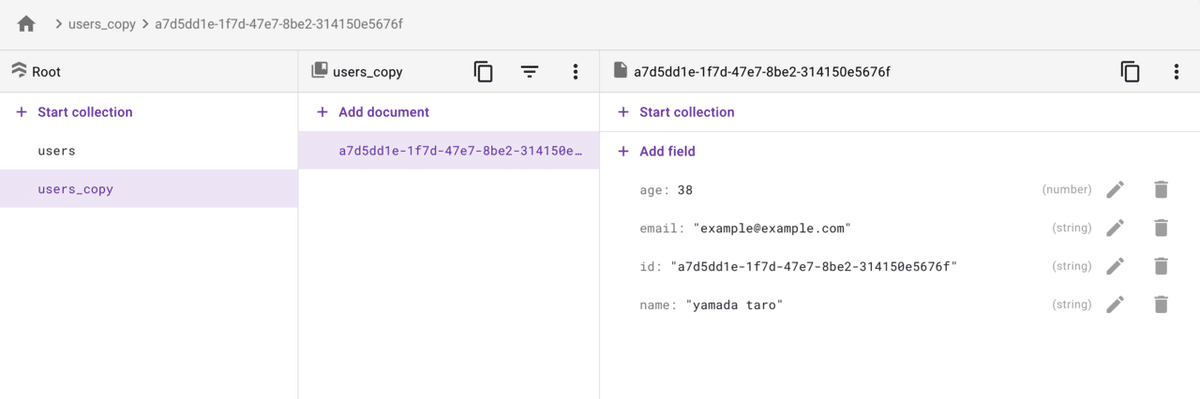Open users_copy collection three-dot menu
1200x399 pixels.
click(575, 72)
